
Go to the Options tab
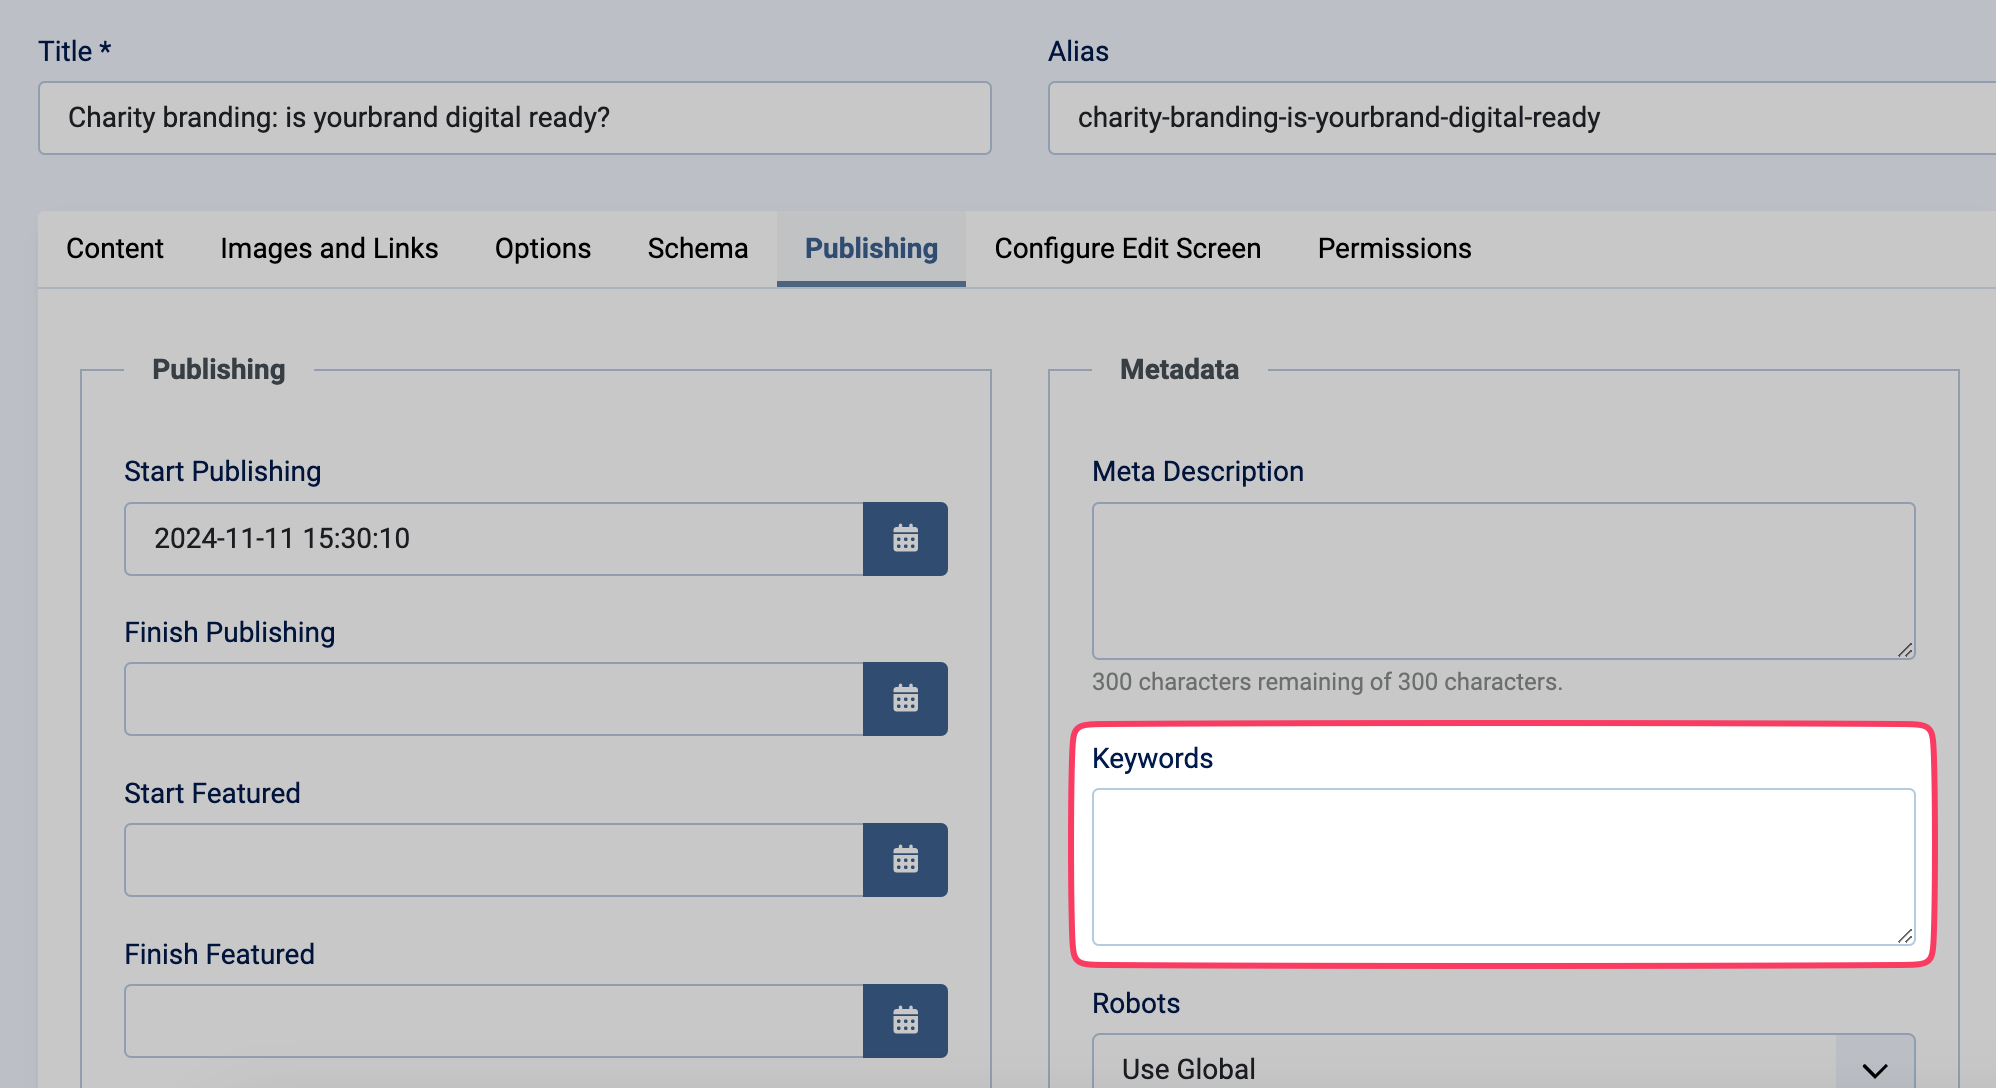pyautogui.click(x=543, y=249)
